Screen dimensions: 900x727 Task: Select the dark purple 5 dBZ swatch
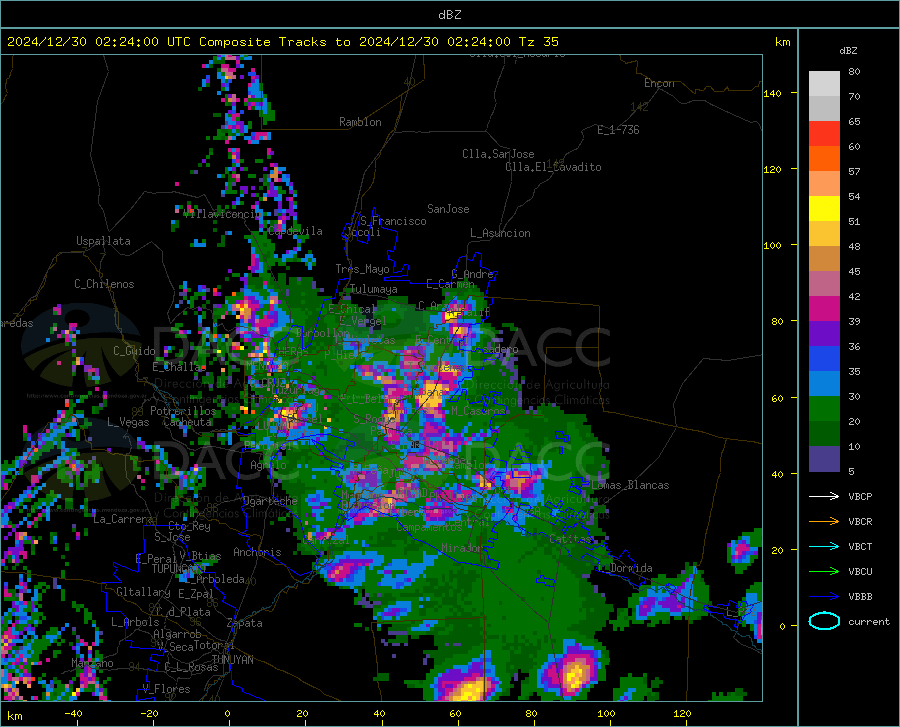(824, 459)
